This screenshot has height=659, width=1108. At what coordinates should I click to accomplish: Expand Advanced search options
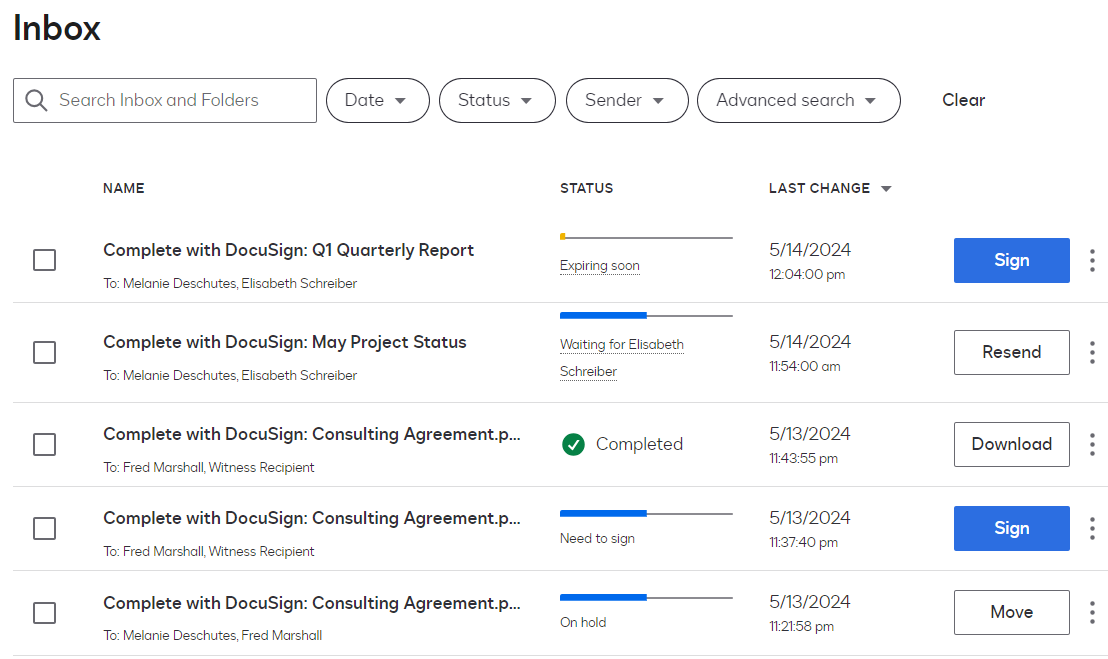pos(798,101)
